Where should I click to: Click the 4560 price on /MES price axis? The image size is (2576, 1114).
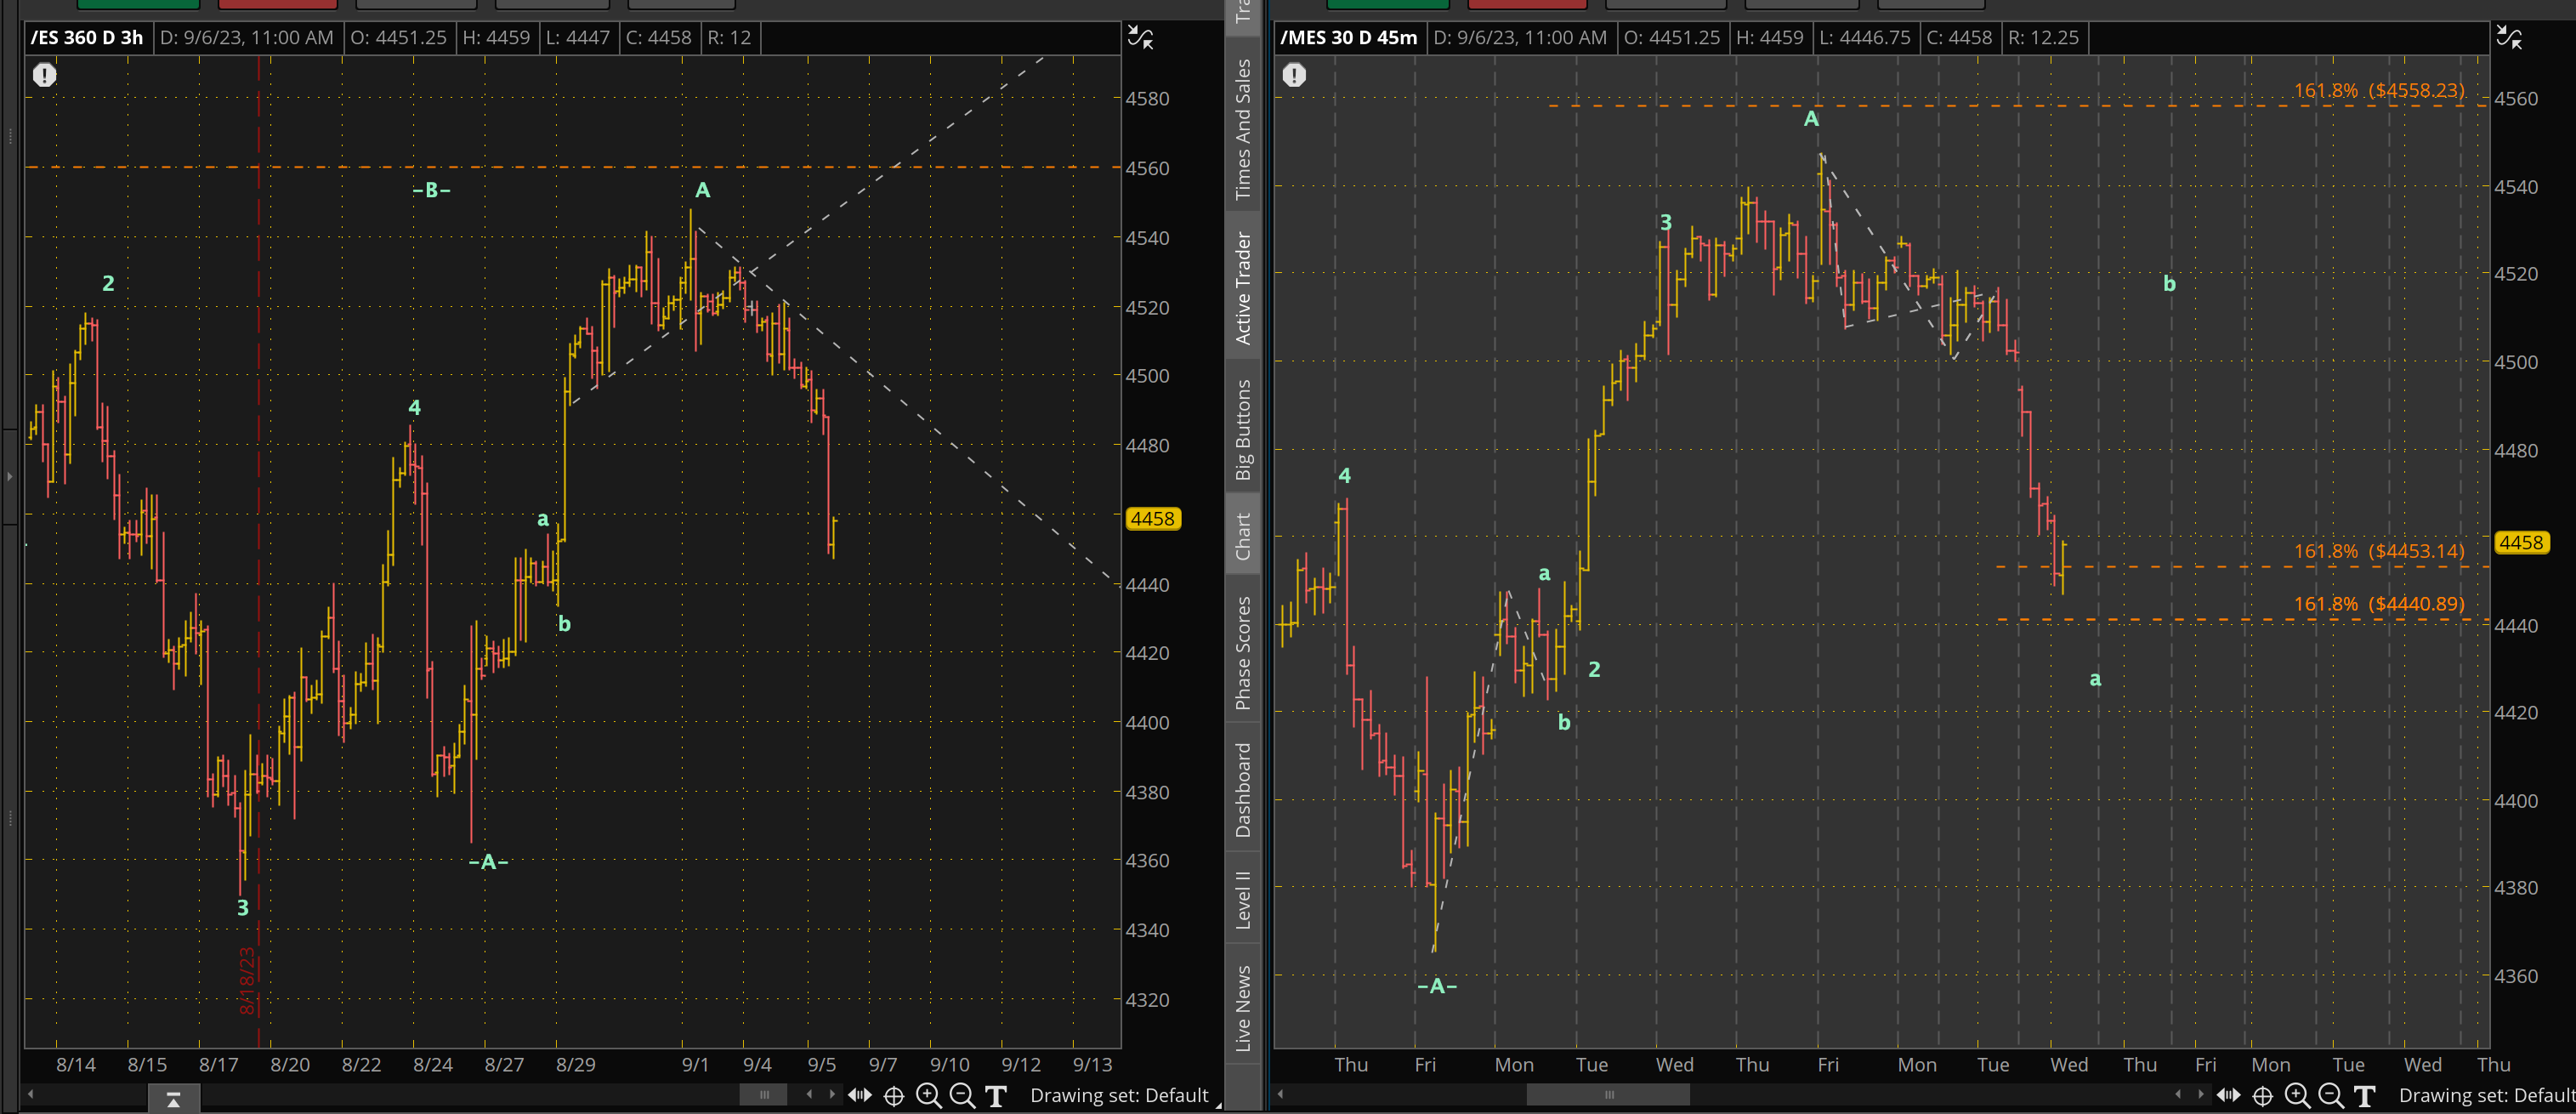pos(2516,99)
